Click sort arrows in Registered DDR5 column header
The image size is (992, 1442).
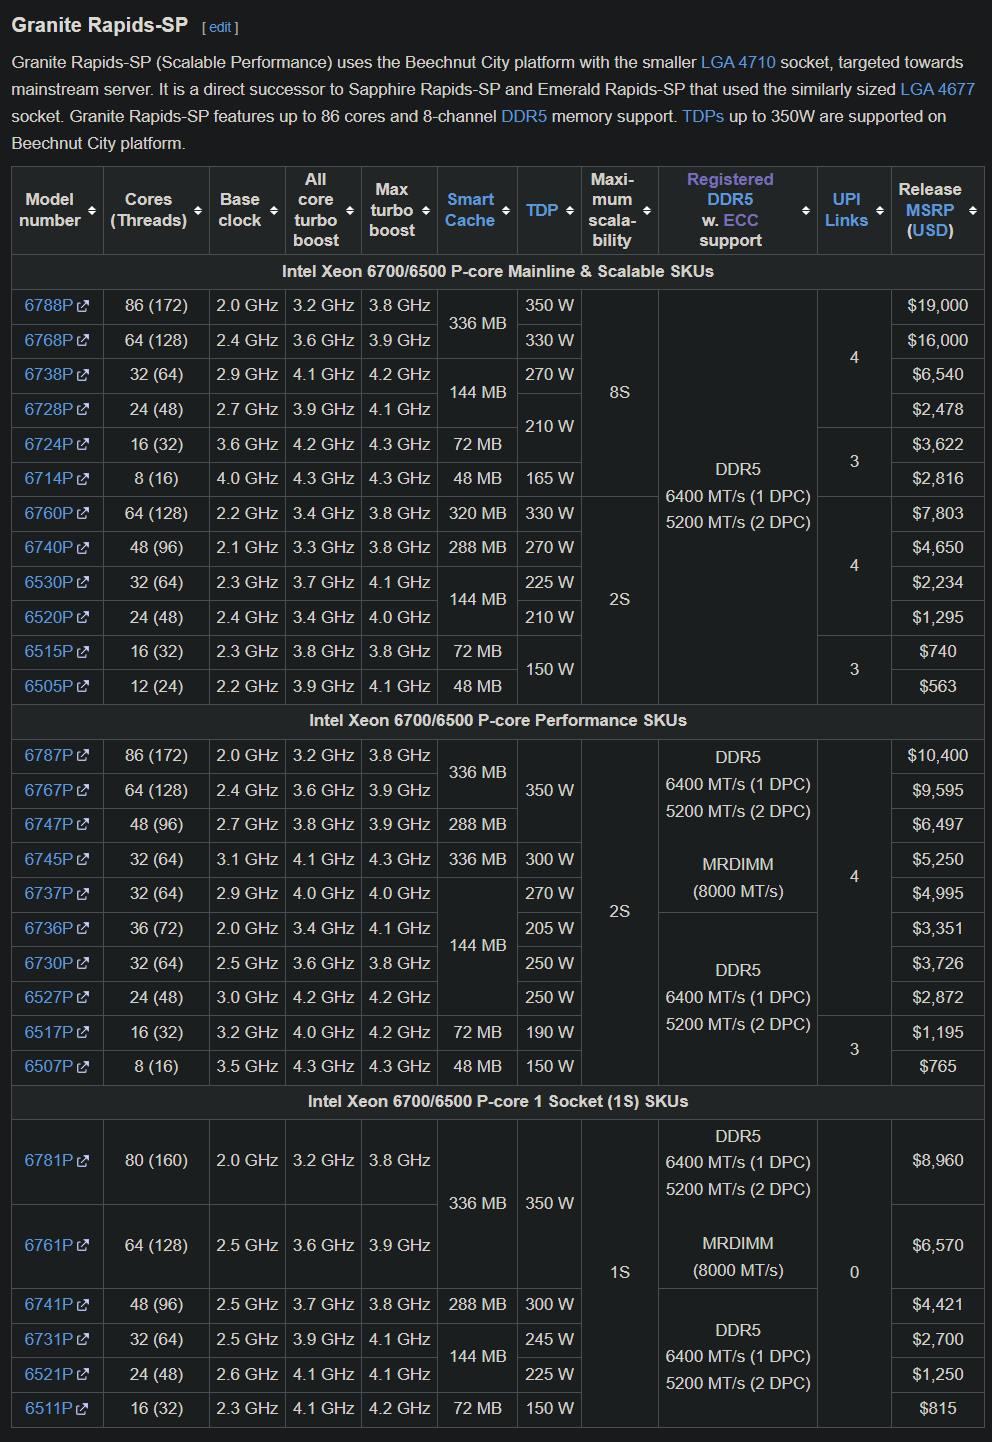[806, 210]
